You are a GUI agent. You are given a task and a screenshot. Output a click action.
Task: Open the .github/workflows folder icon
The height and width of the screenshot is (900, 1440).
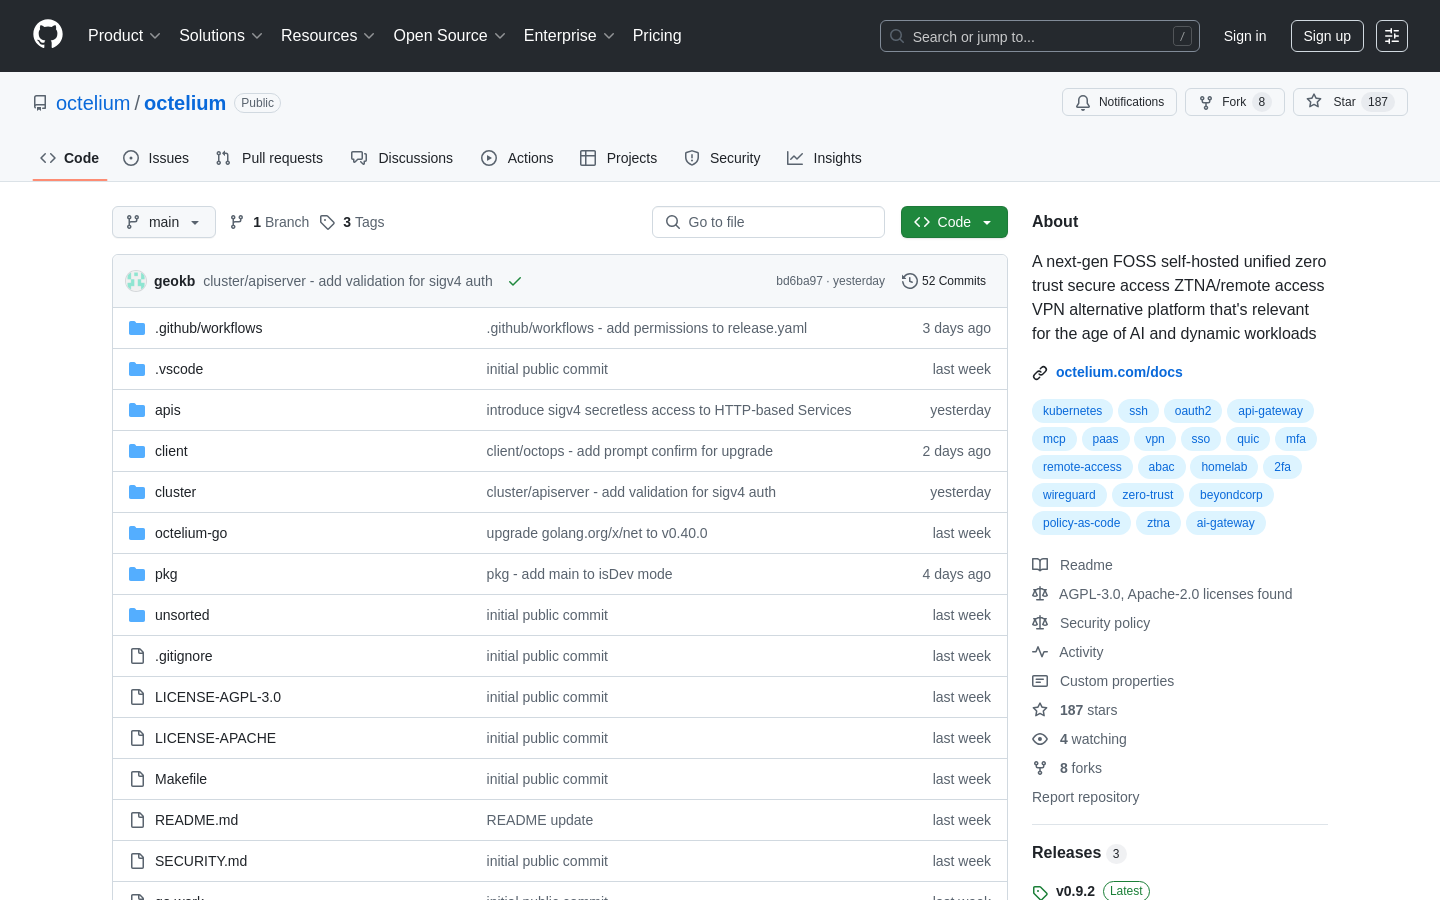coord(137,328)
